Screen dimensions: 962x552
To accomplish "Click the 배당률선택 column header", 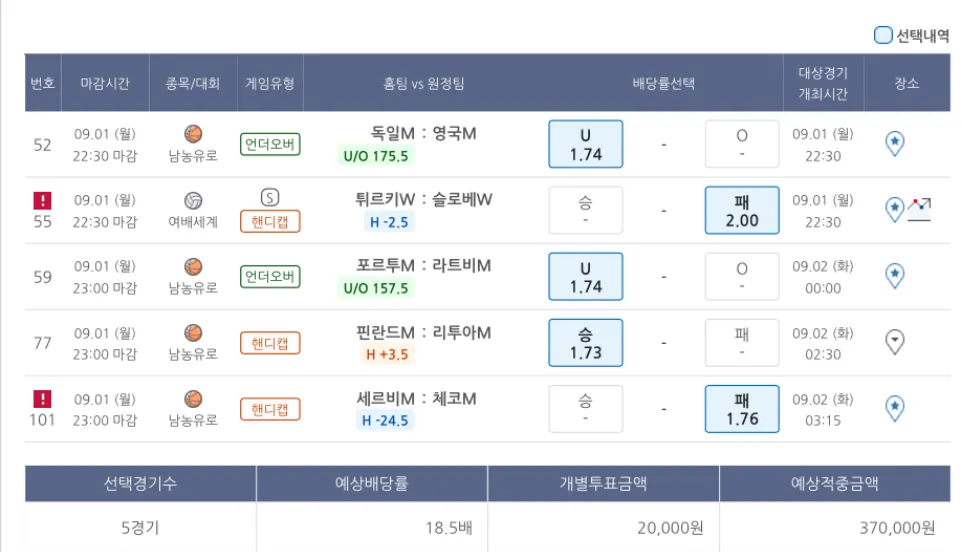I will point(663,83).
